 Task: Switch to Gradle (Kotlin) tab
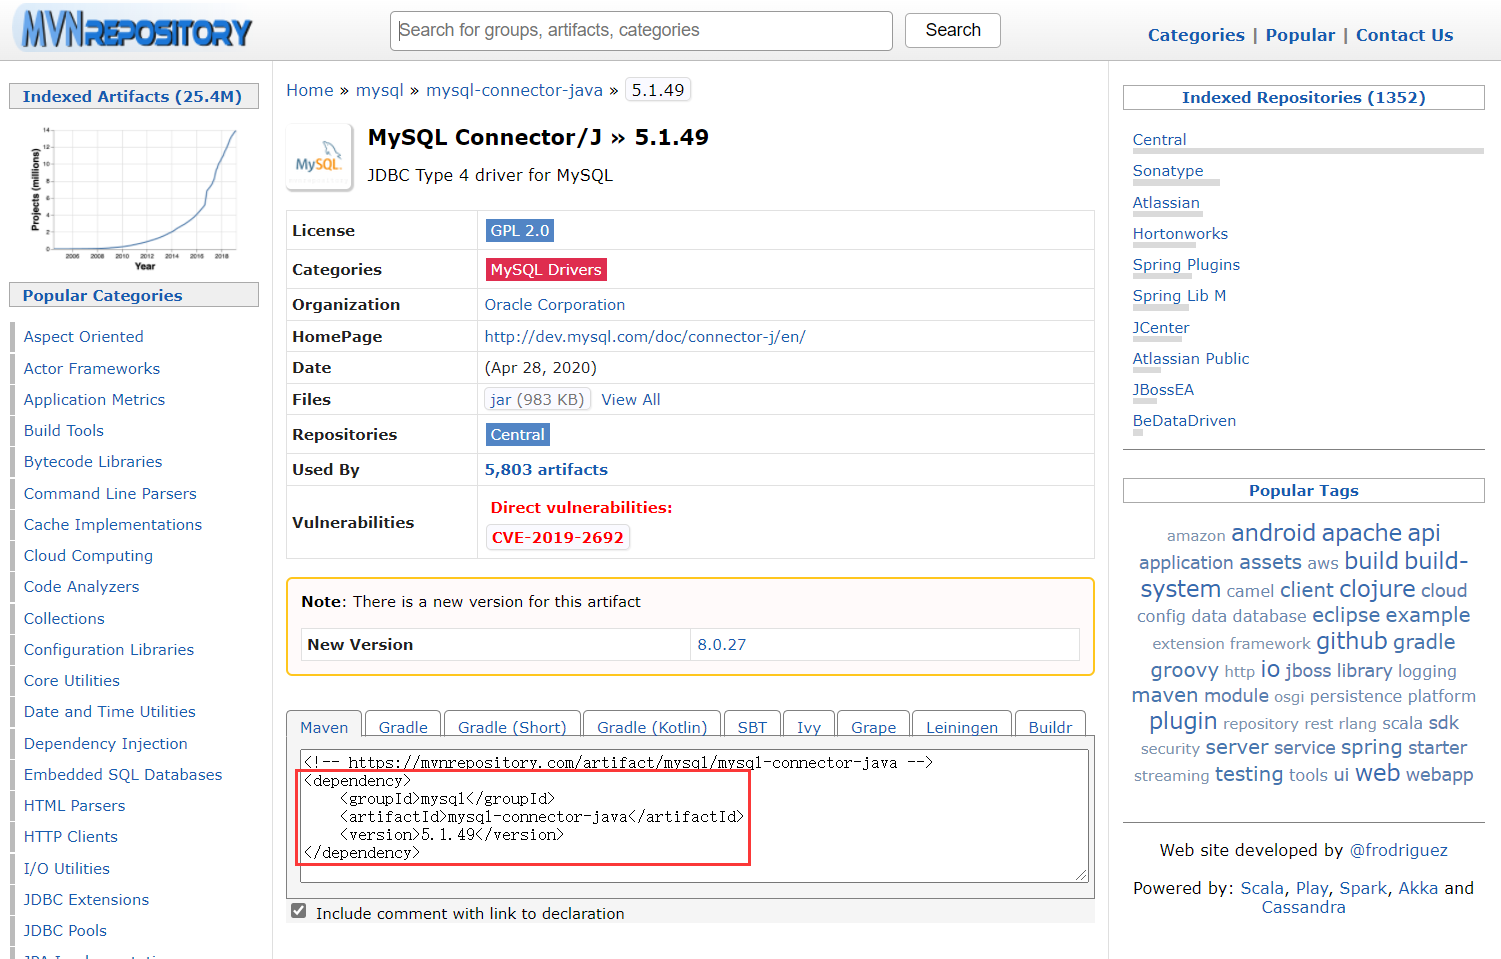652,727
